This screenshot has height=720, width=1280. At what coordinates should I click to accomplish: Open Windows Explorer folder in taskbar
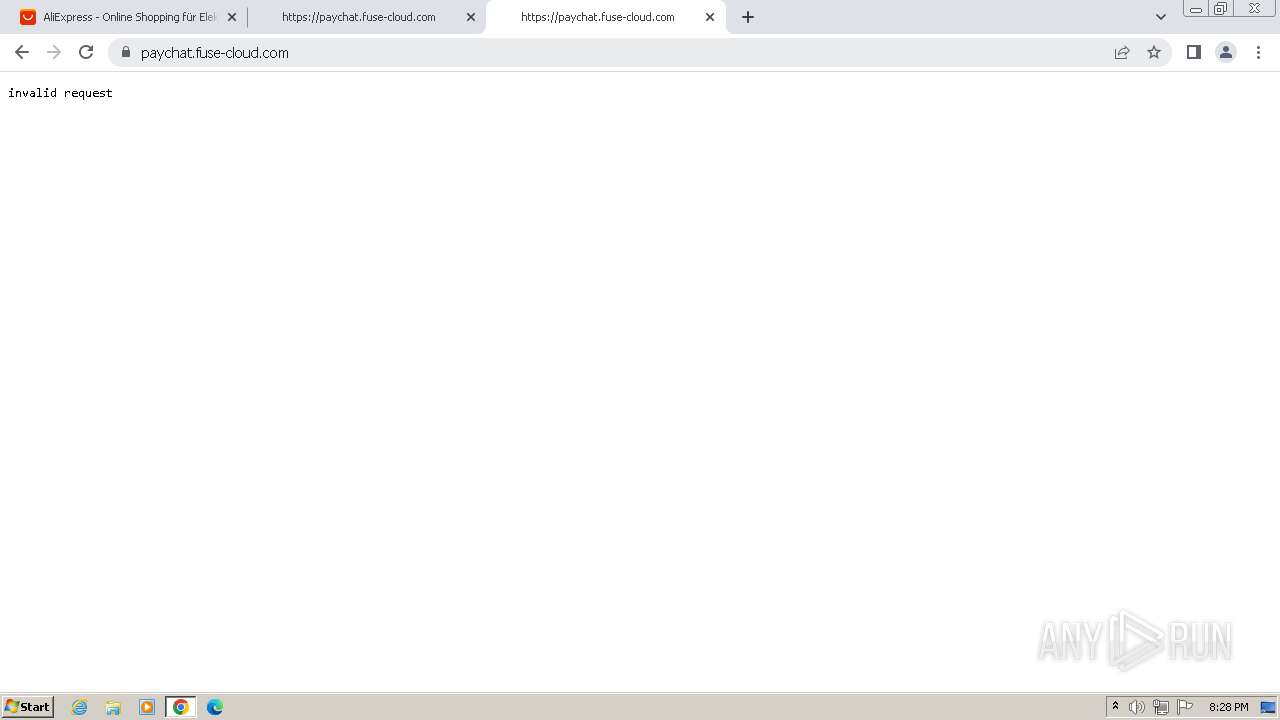[113, 707]
